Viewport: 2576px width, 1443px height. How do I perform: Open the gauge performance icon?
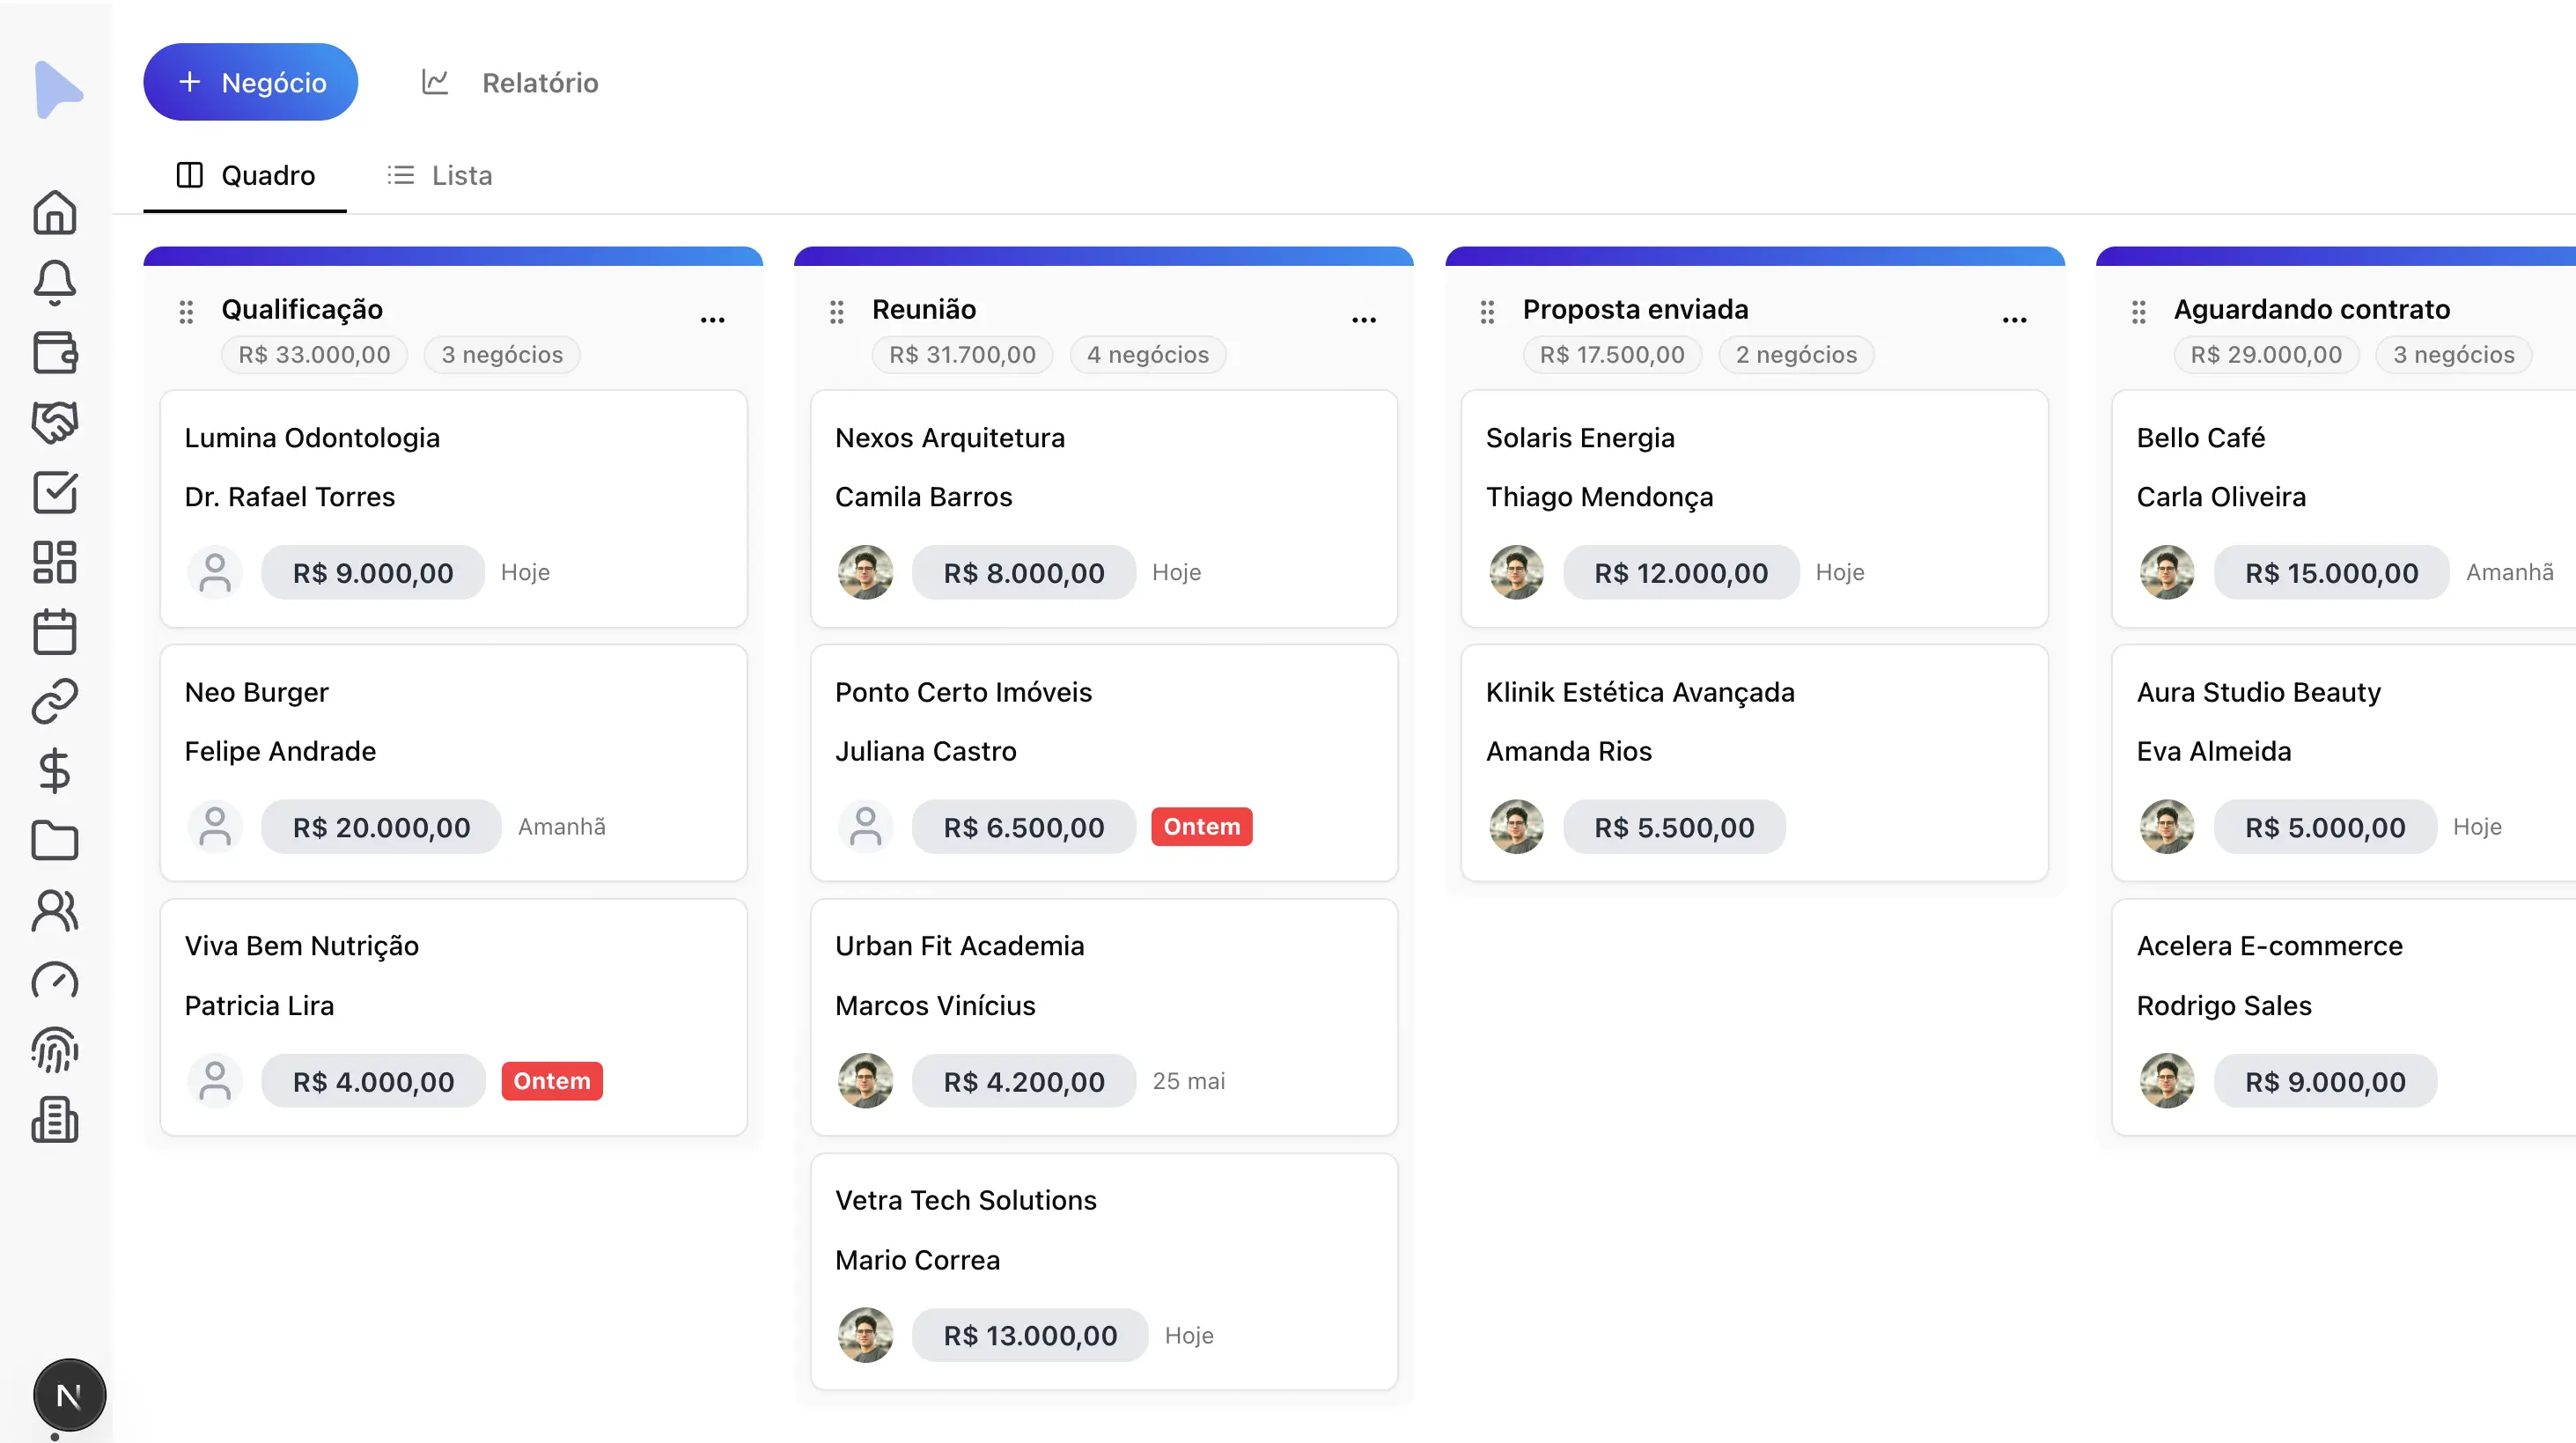pyautogui.click(x=54, y=981)
